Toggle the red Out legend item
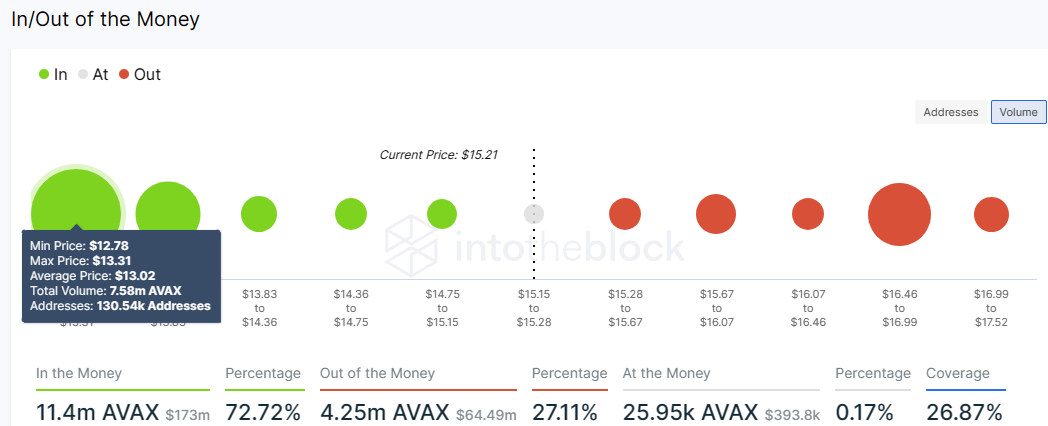The width and height of the screenshot is (1048, 426). click(140, 74)
